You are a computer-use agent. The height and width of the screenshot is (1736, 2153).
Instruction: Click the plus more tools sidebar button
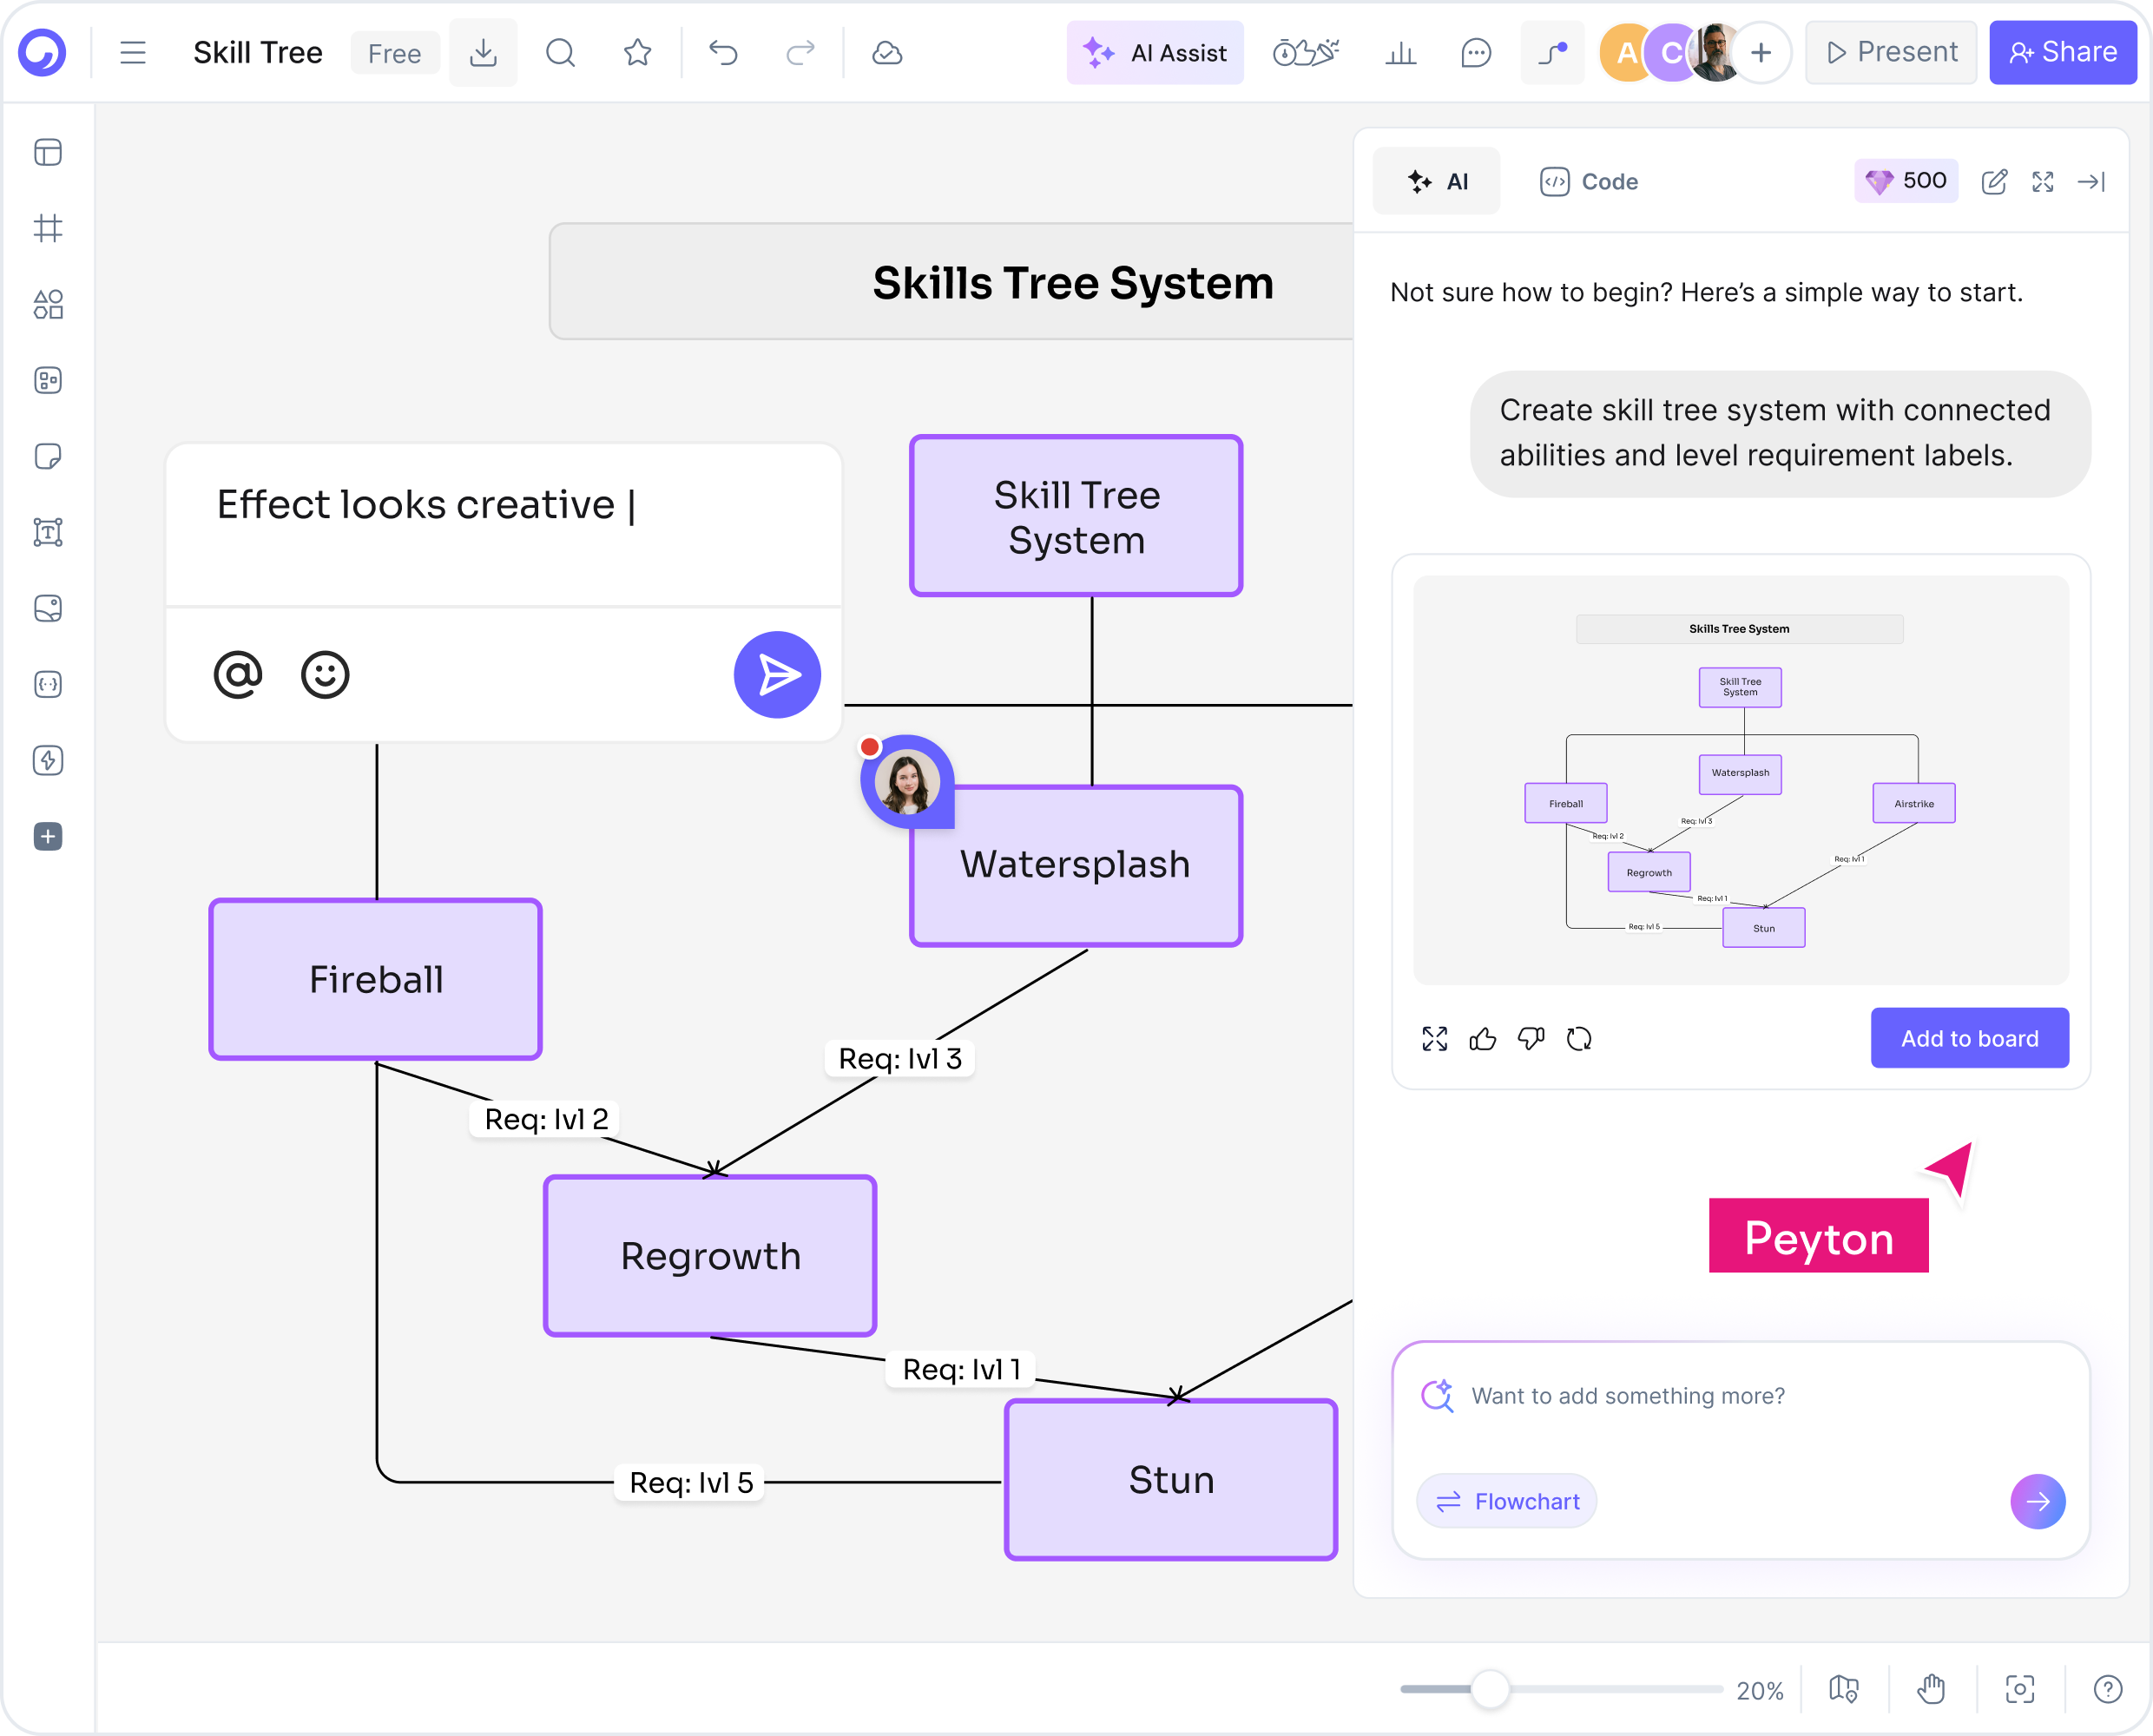48,837
